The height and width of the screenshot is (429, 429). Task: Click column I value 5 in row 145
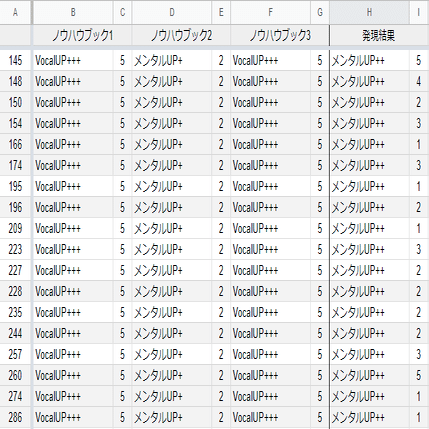click(419, 60)
